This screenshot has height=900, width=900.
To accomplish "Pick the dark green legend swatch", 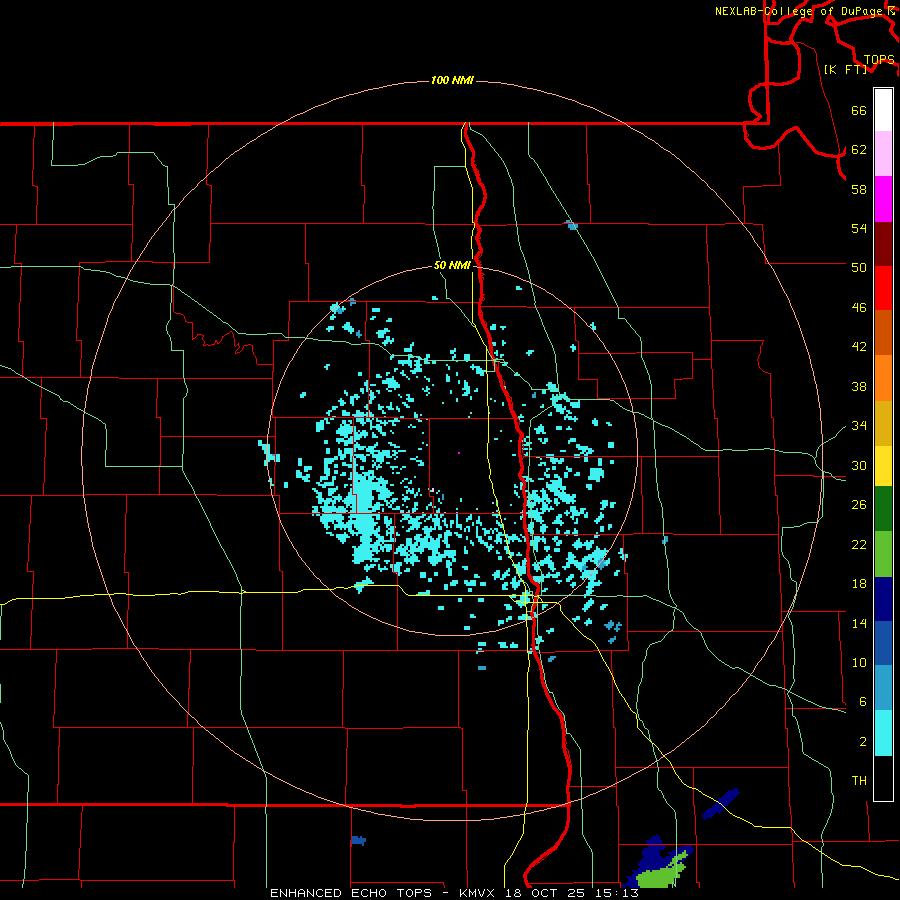I will [x=883, y=509].
